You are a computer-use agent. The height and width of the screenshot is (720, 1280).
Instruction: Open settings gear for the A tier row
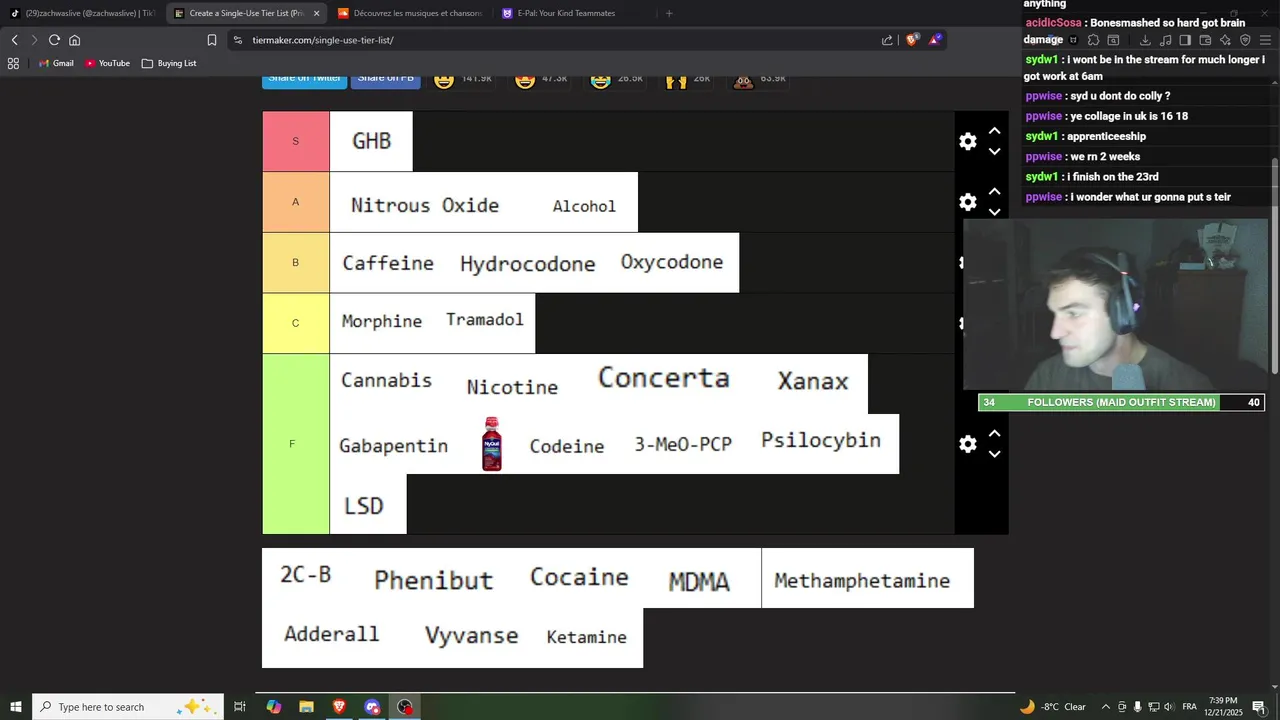point(967,202)
